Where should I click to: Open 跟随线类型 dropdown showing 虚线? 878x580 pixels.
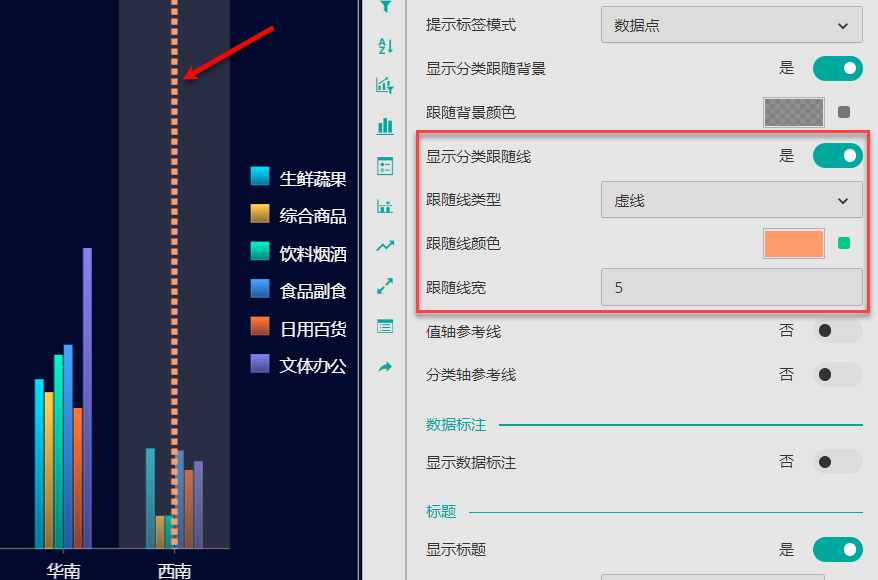[x=731, y=199]
